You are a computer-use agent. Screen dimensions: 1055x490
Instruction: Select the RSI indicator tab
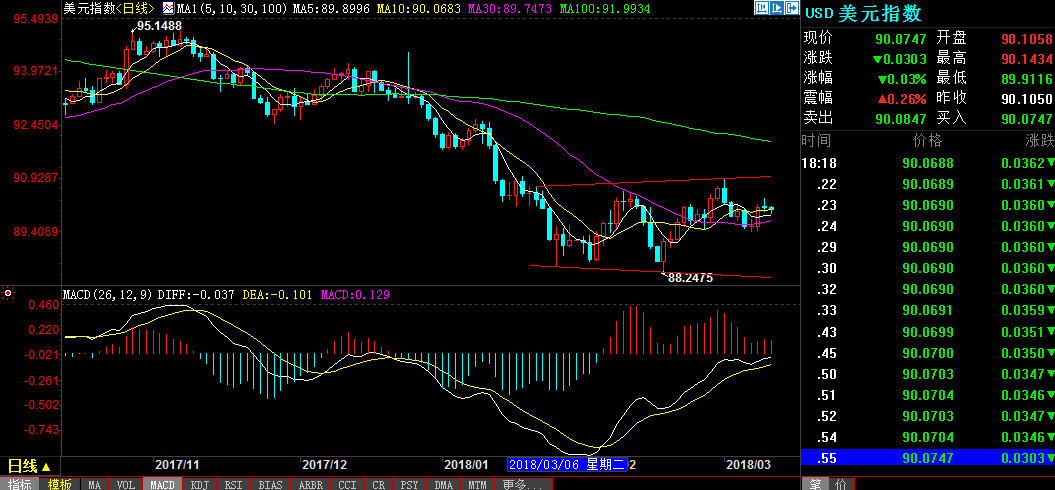(x=233, y=484)
